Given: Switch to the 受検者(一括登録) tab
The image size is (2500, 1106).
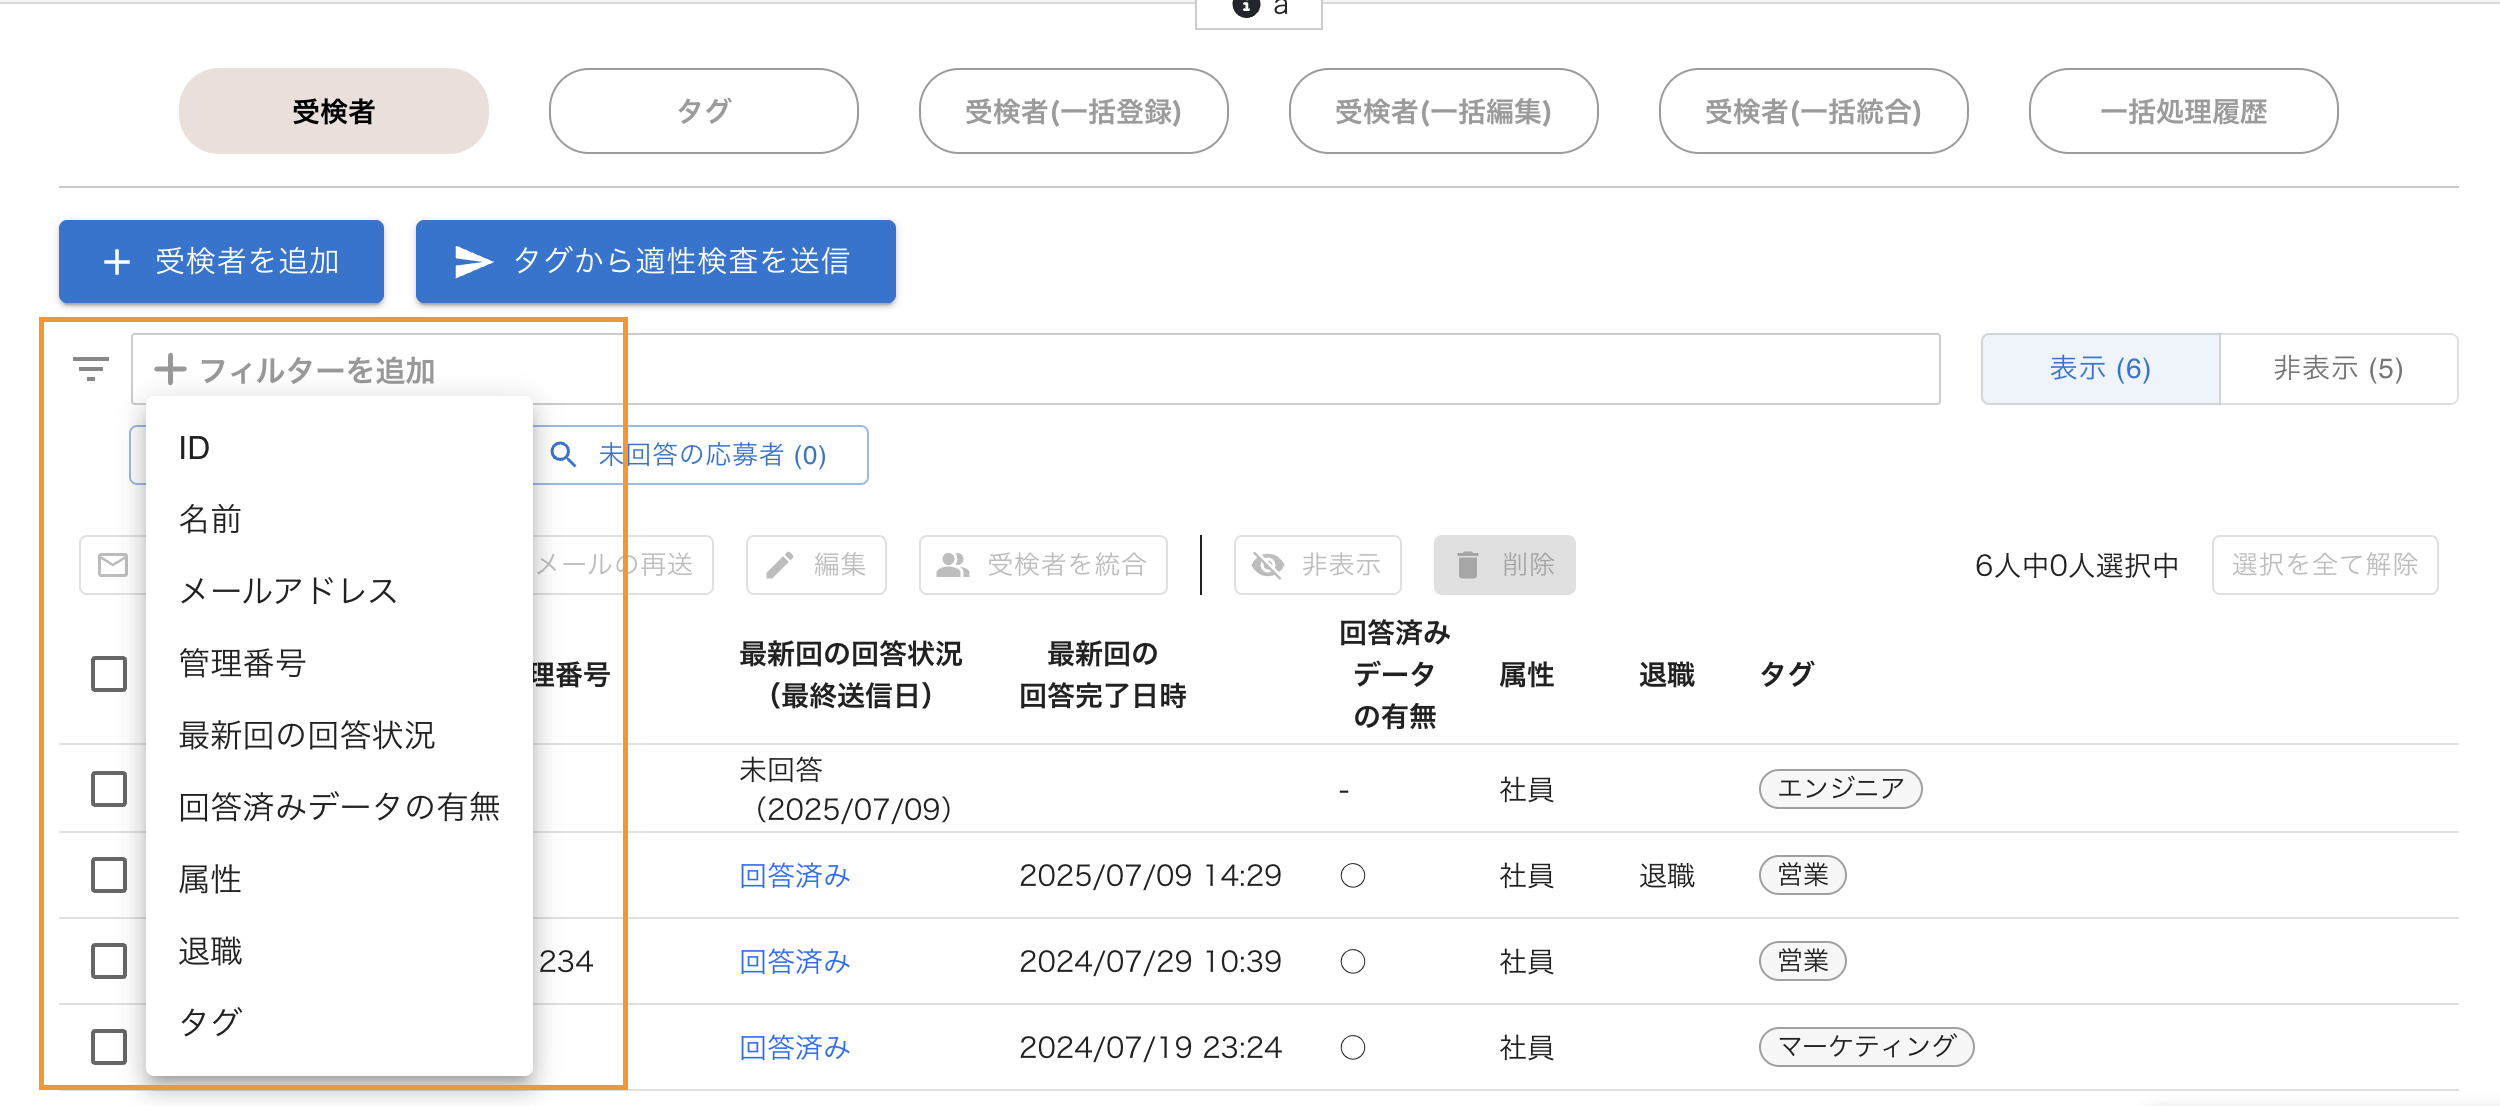Looking at the screenshot, I should pyautogui.click(x=1073, y=111).
